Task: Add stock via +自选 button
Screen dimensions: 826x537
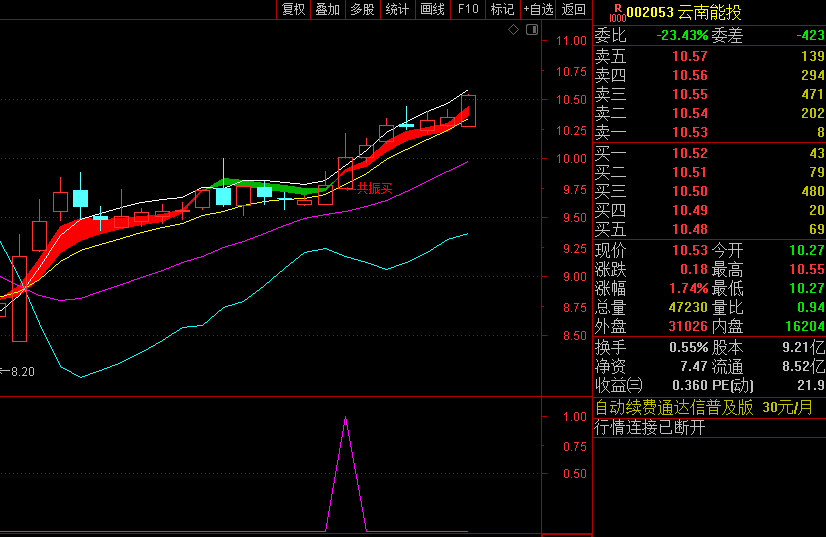Action: pos(538,9)
